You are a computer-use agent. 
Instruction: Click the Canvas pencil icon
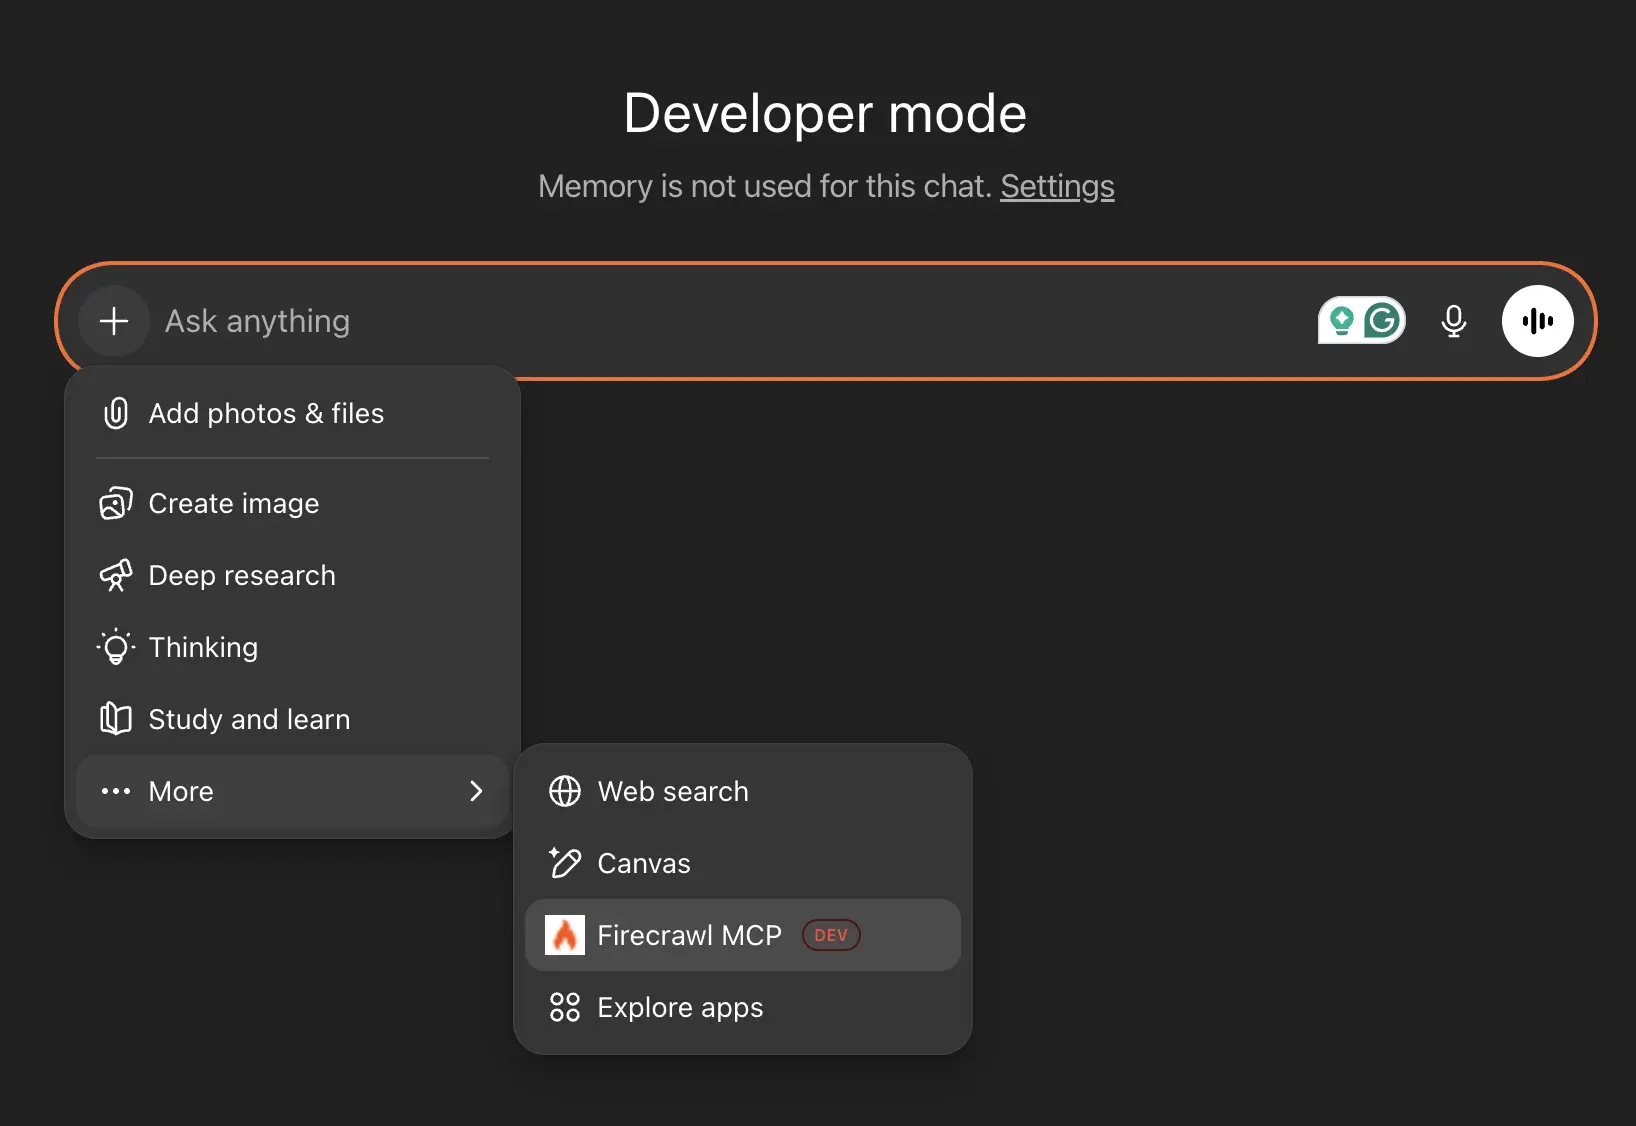565,863
